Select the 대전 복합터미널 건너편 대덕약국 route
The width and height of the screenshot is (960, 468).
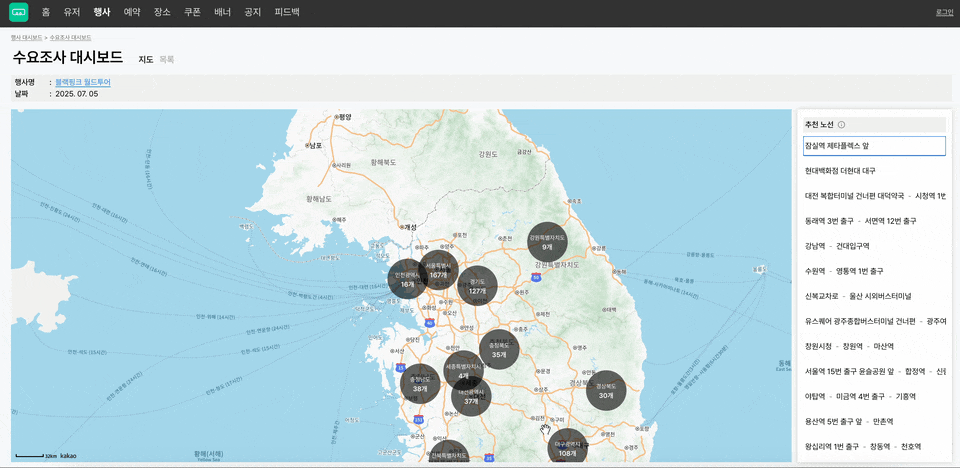[x=874, y=196]
